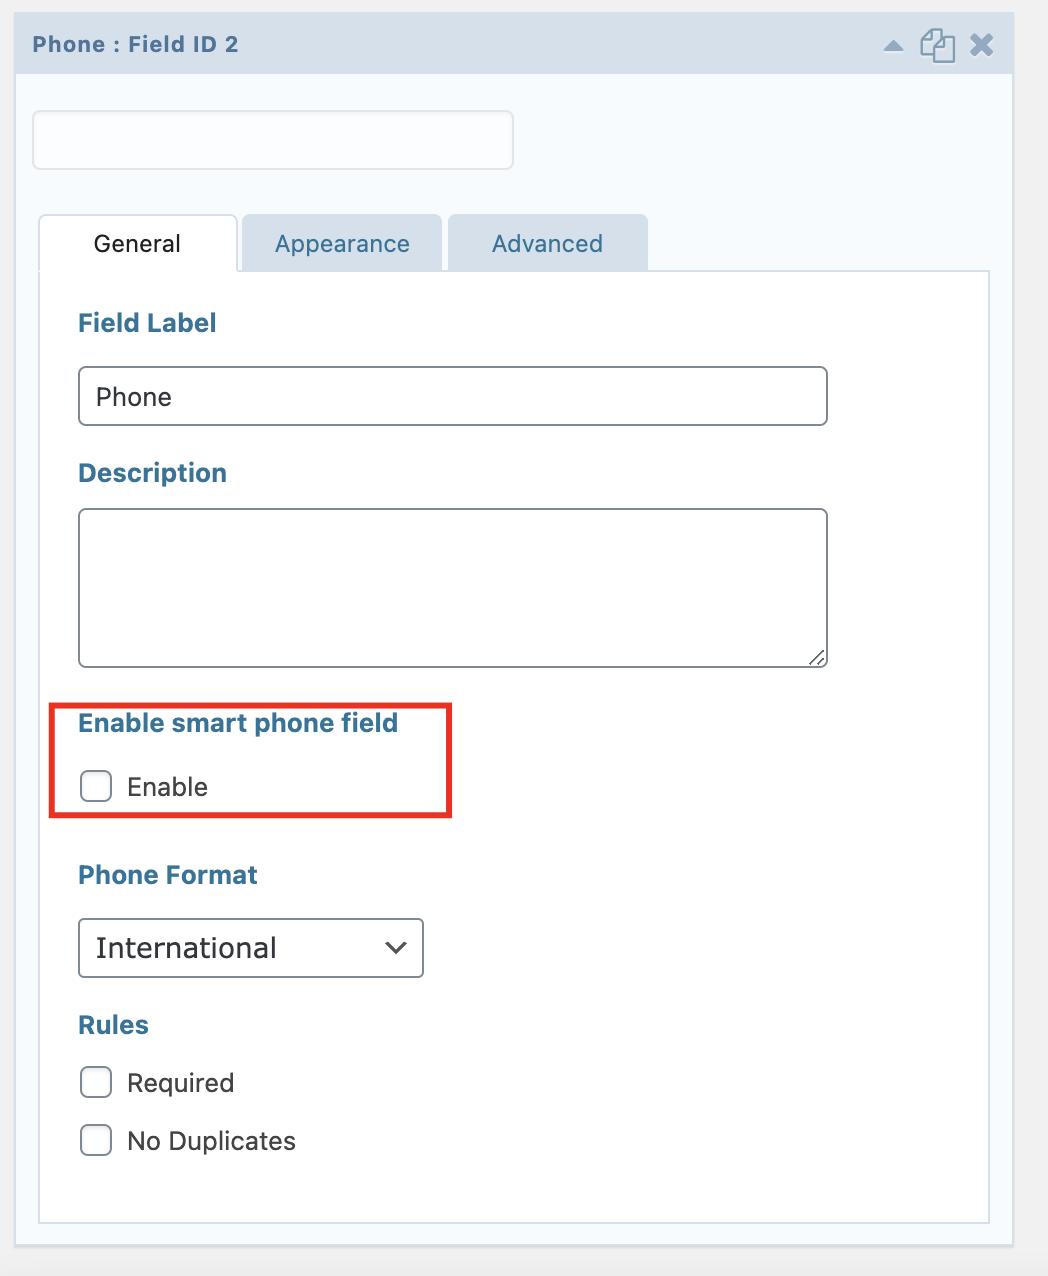The height and width of the screenshot is (1276, 1048).
Task: Click the 'Phone Format' label
Action: coord(168,875)
